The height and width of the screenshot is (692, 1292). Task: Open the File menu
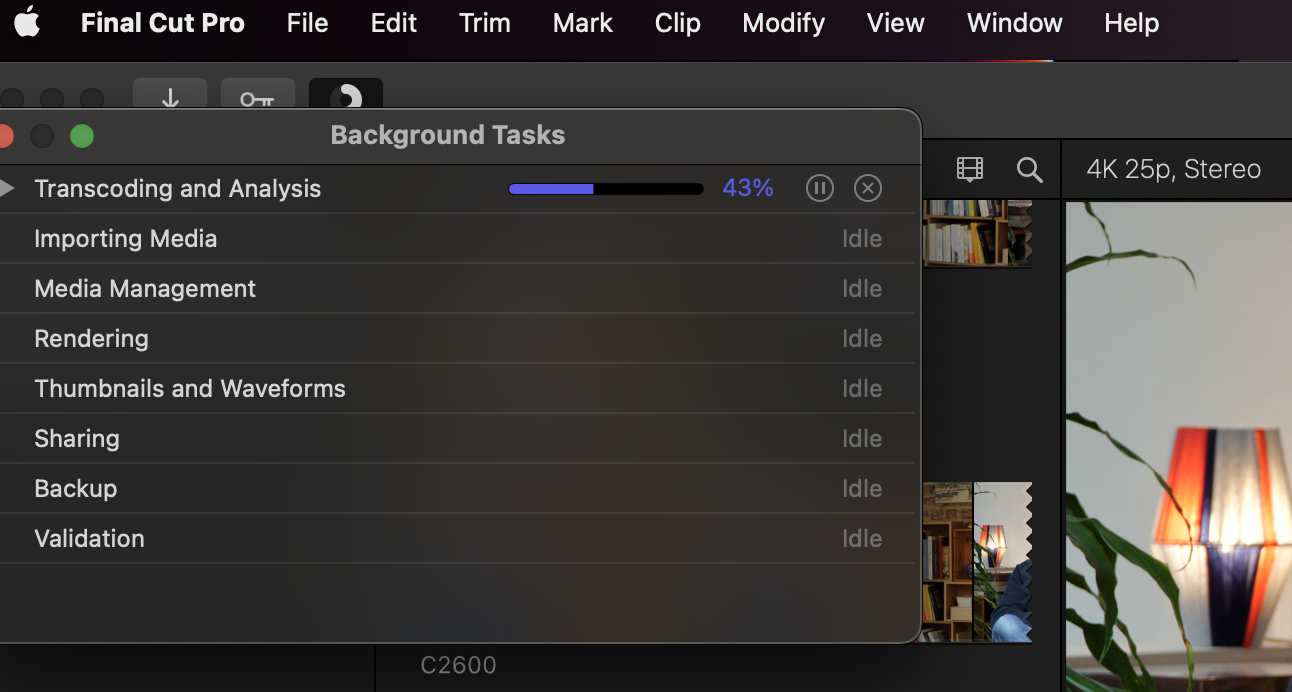click(x=306, y=22)
